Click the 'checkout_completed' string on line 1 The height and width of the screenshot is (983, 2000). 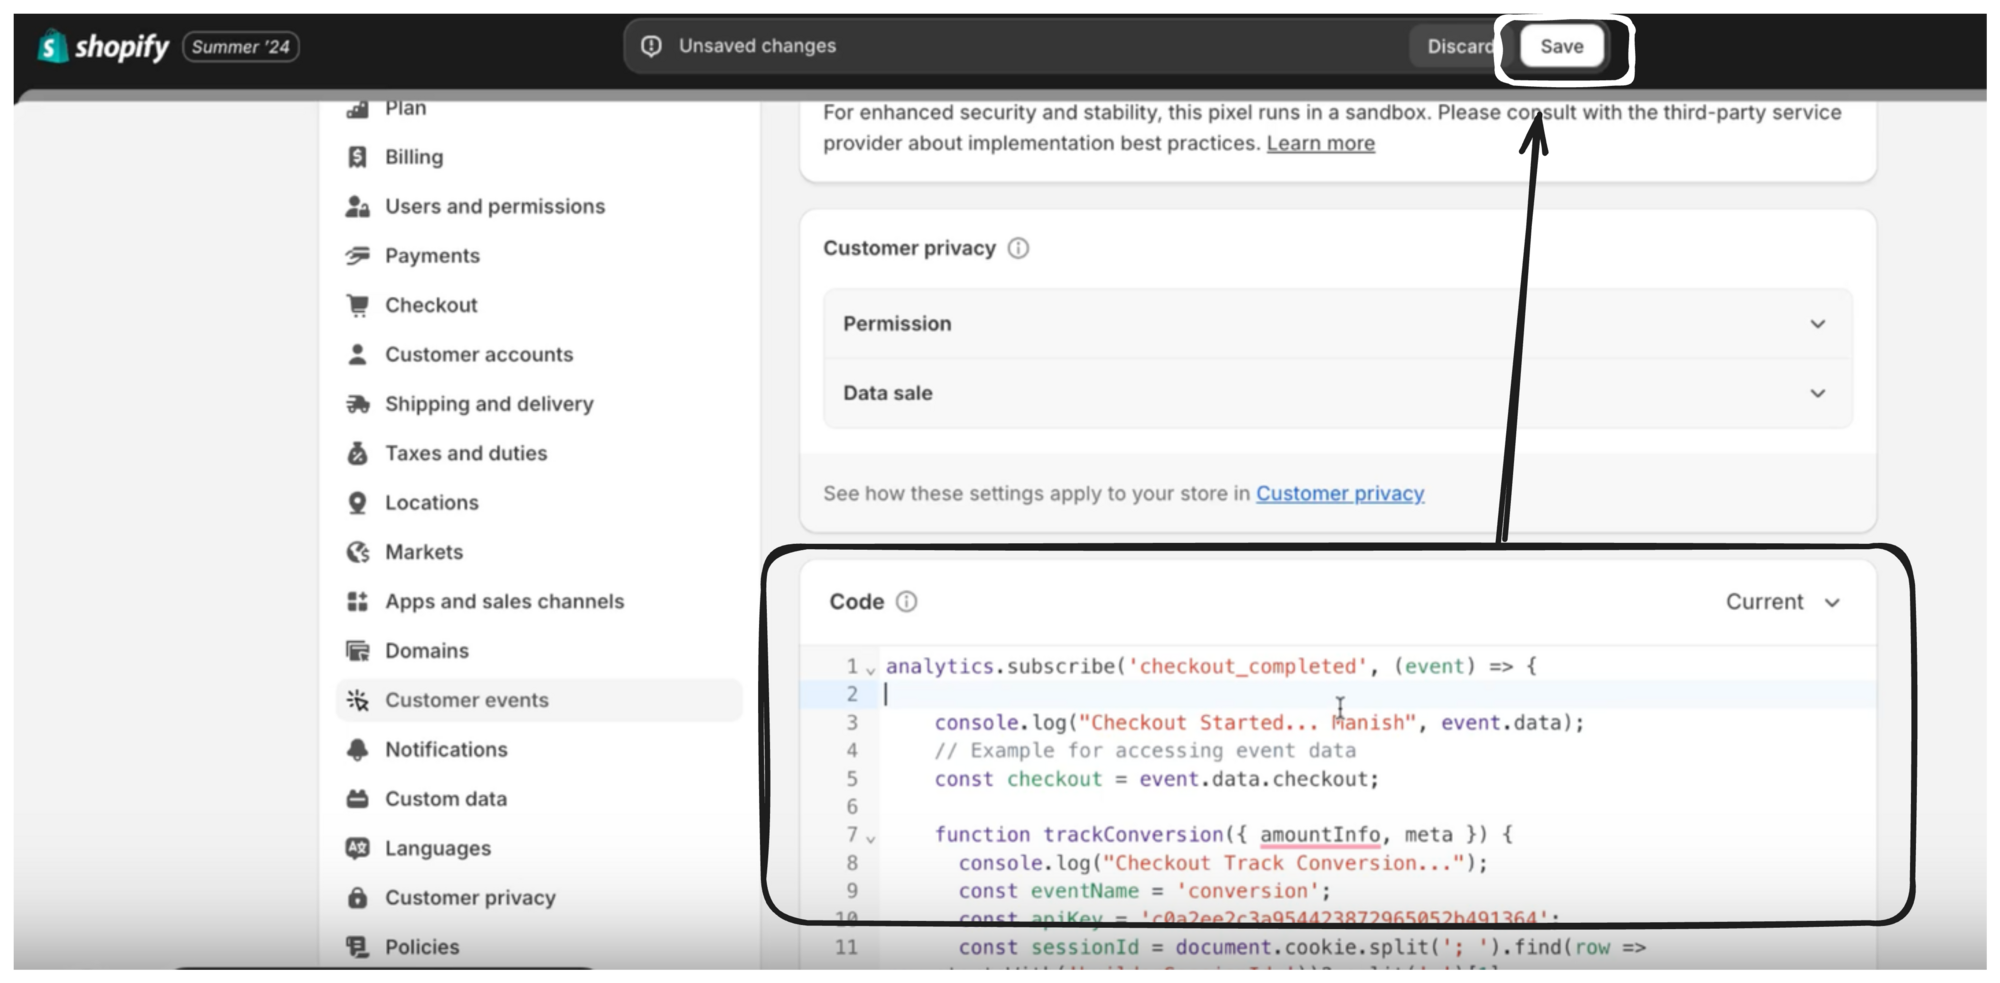[1247, 666]
